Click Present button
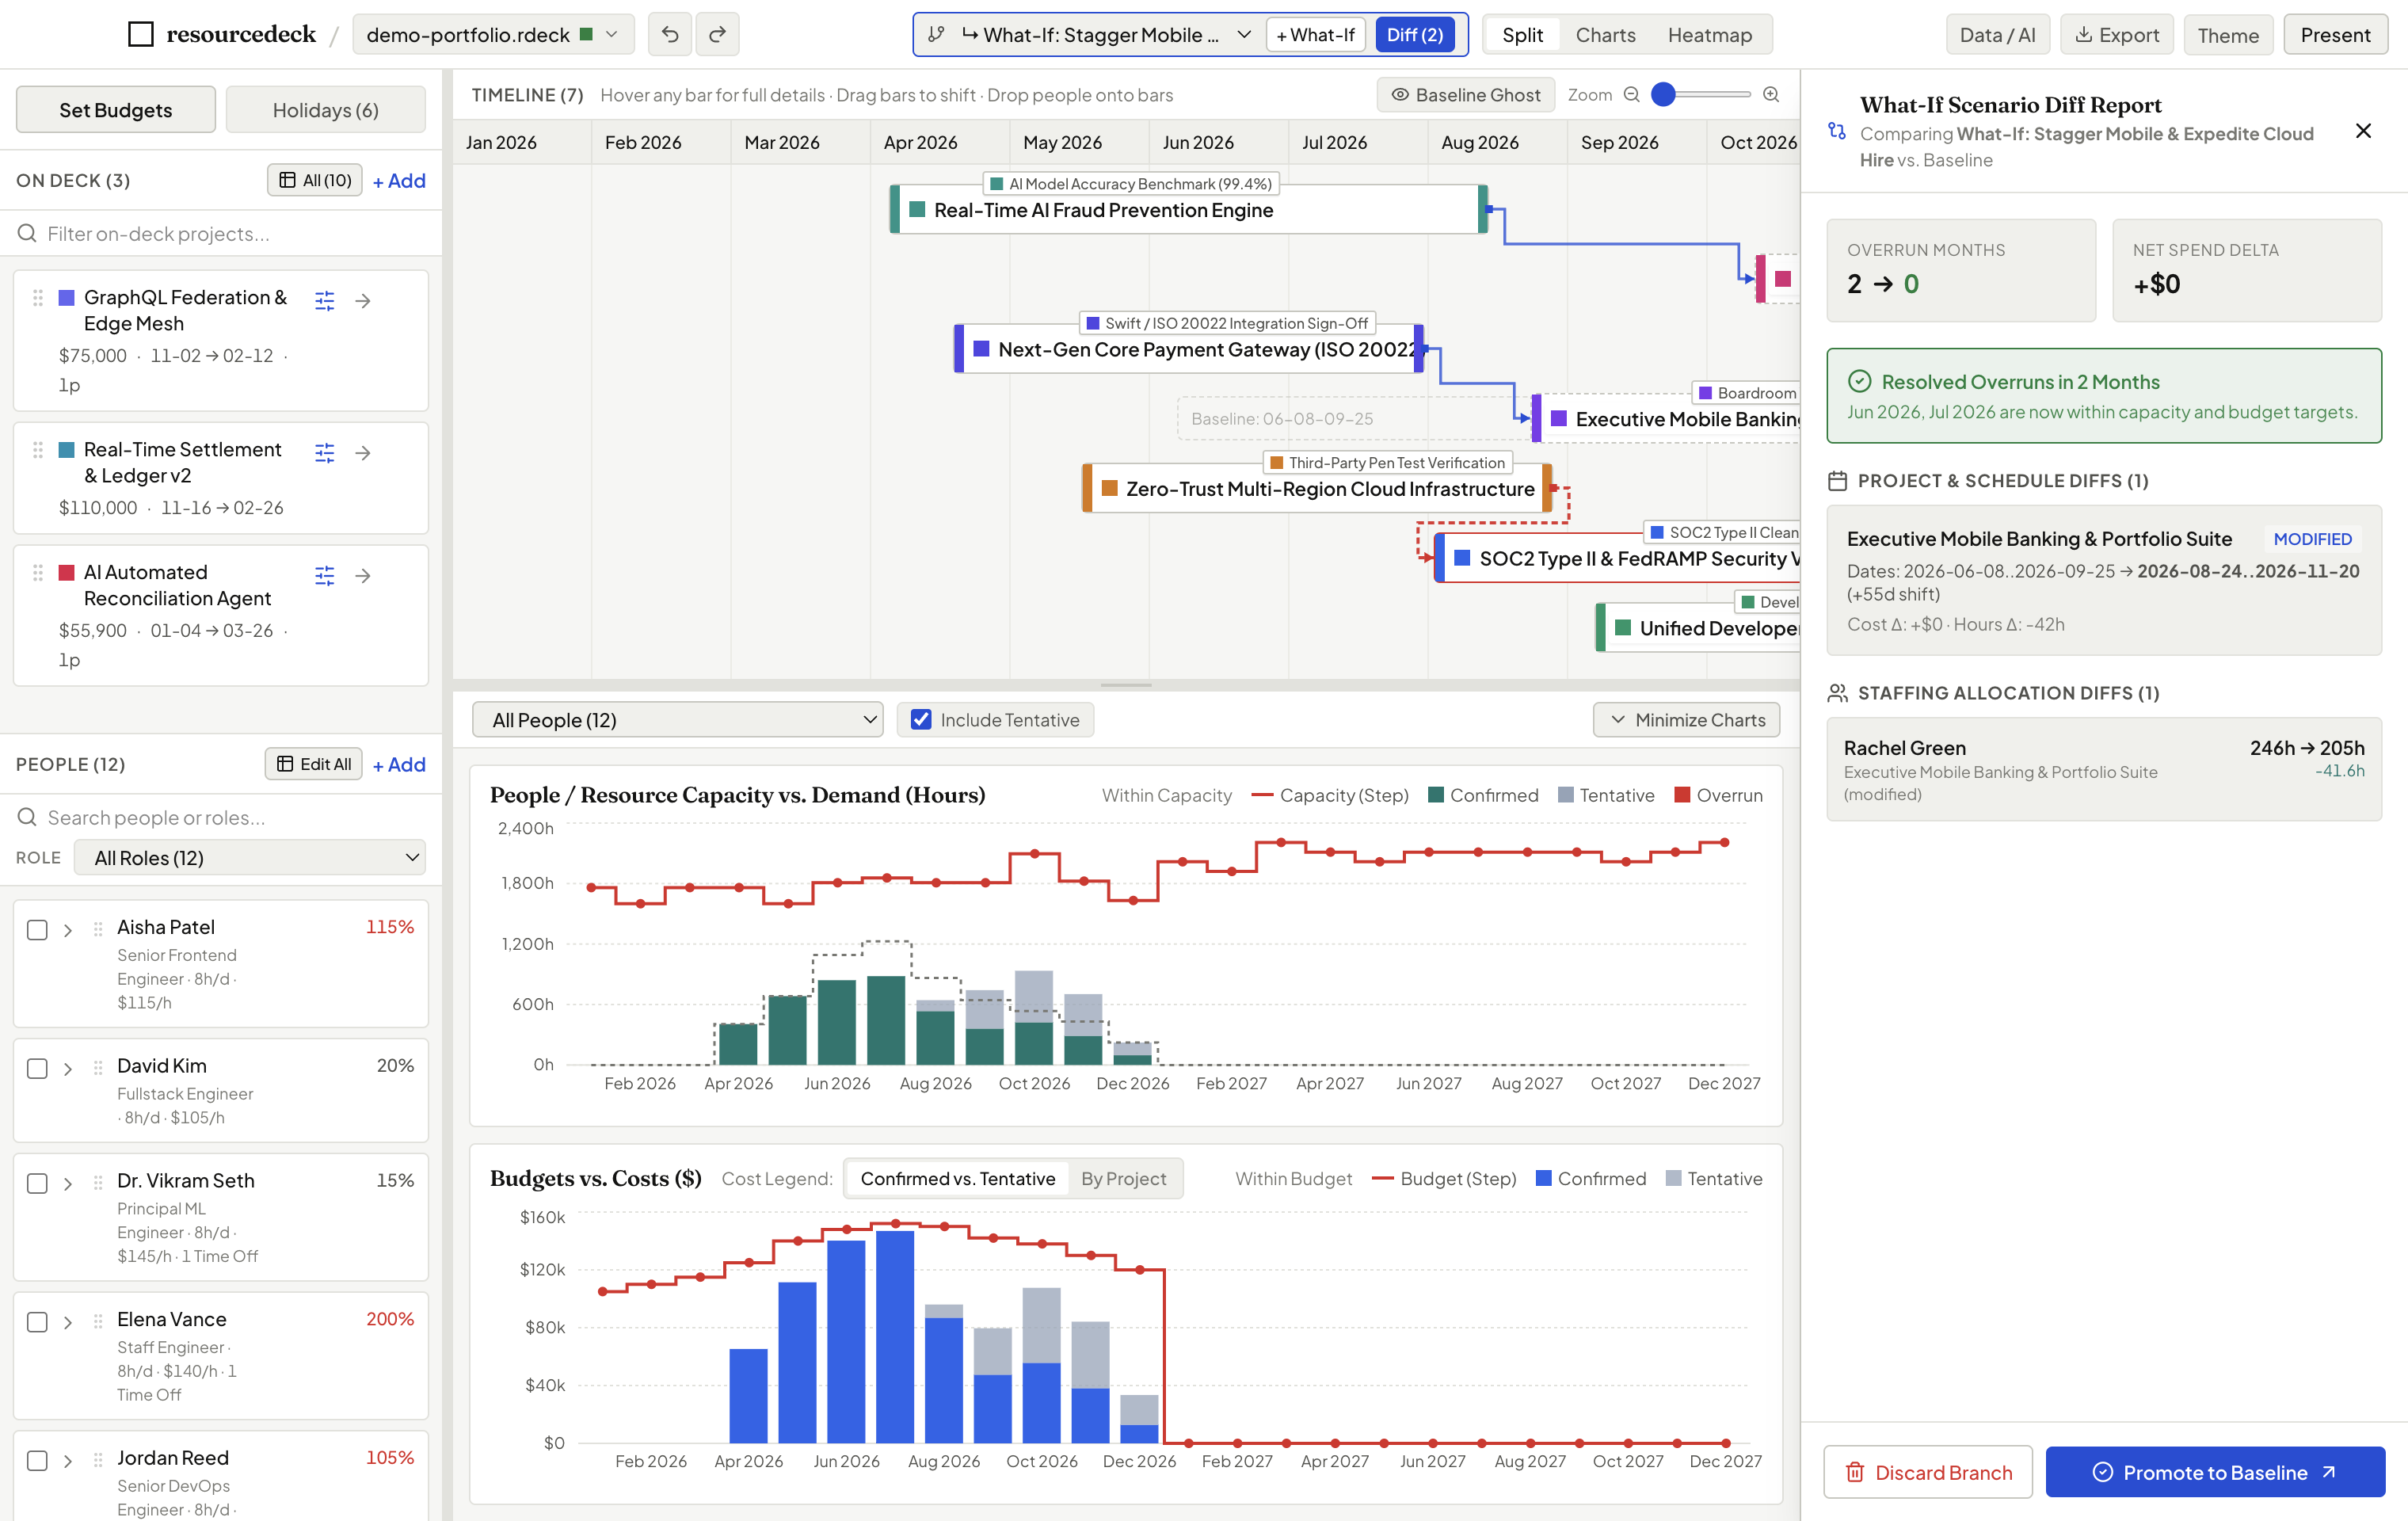The height and width of the screenshot is (1521, 2408). point(2335,35)
